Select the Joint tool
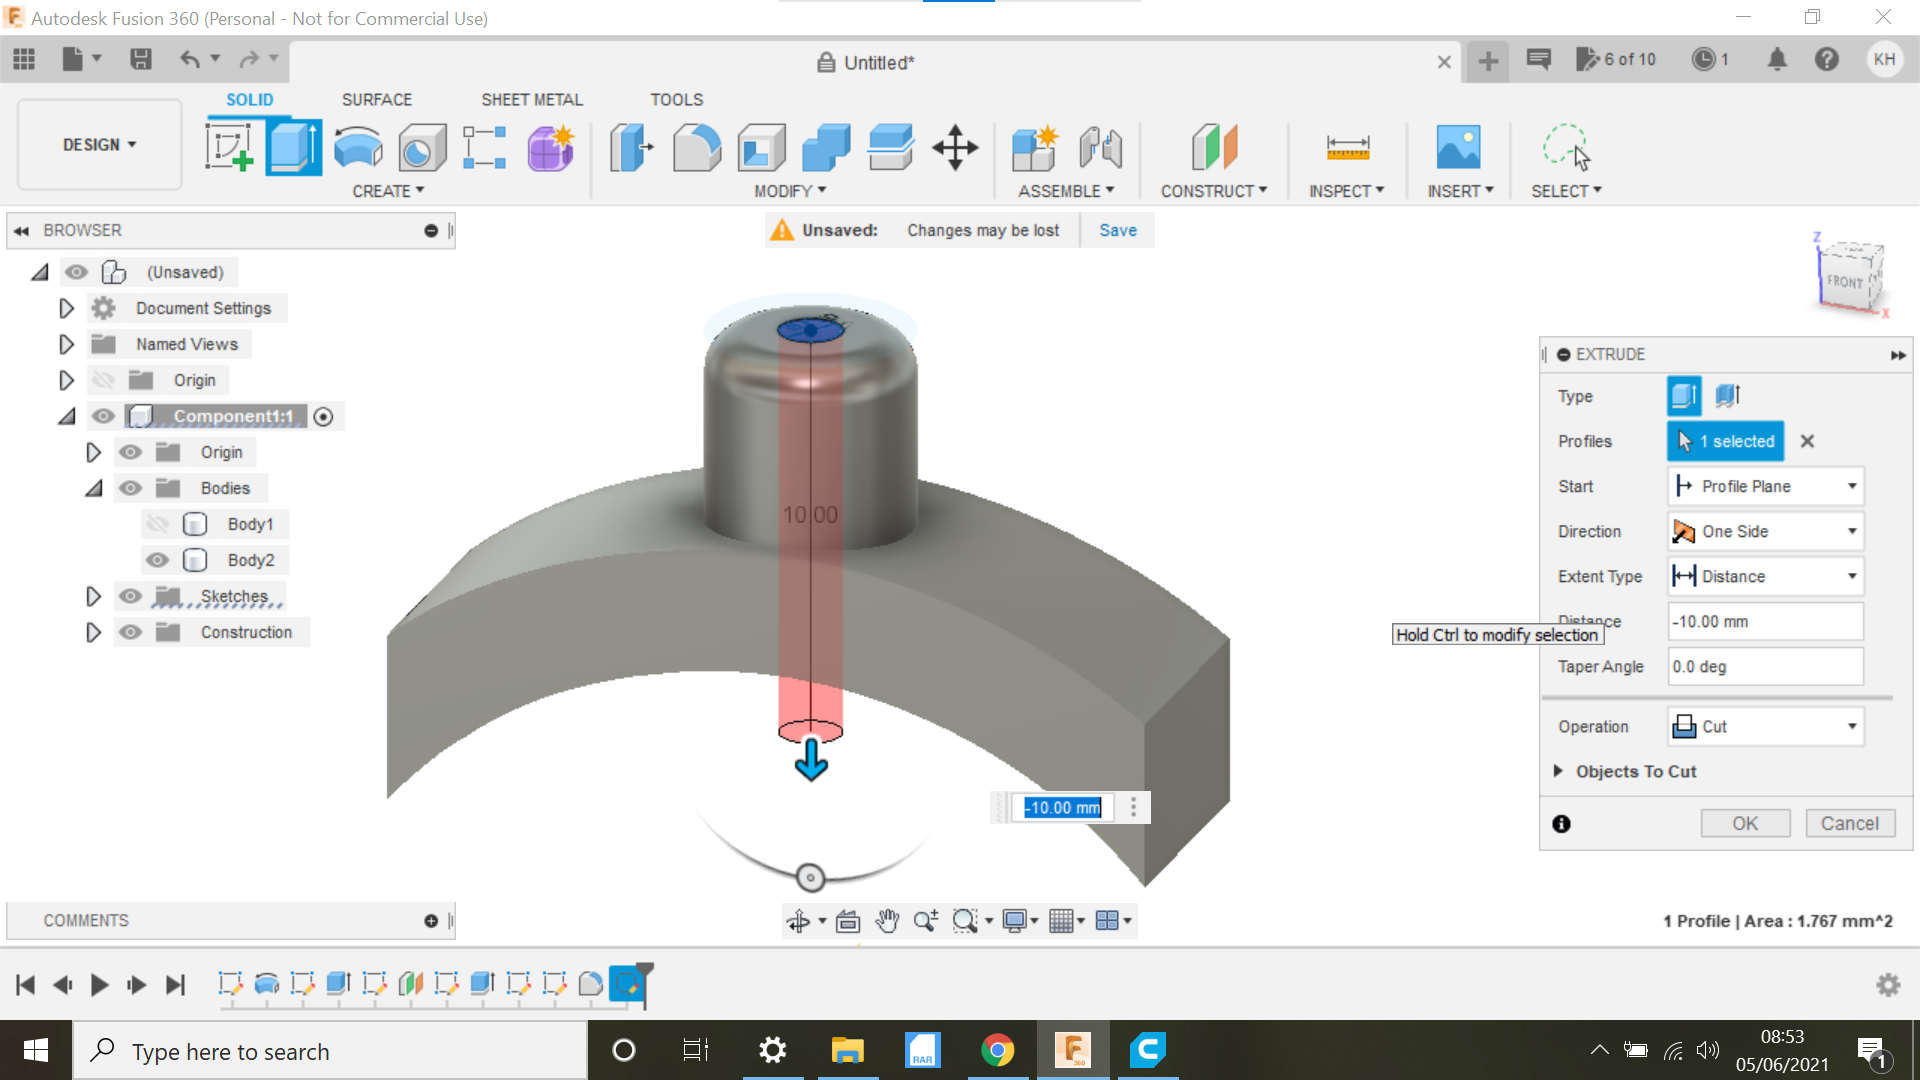Image resolution: width=1920 pixels, height=1080 pixels. (x=1101, y=147)
